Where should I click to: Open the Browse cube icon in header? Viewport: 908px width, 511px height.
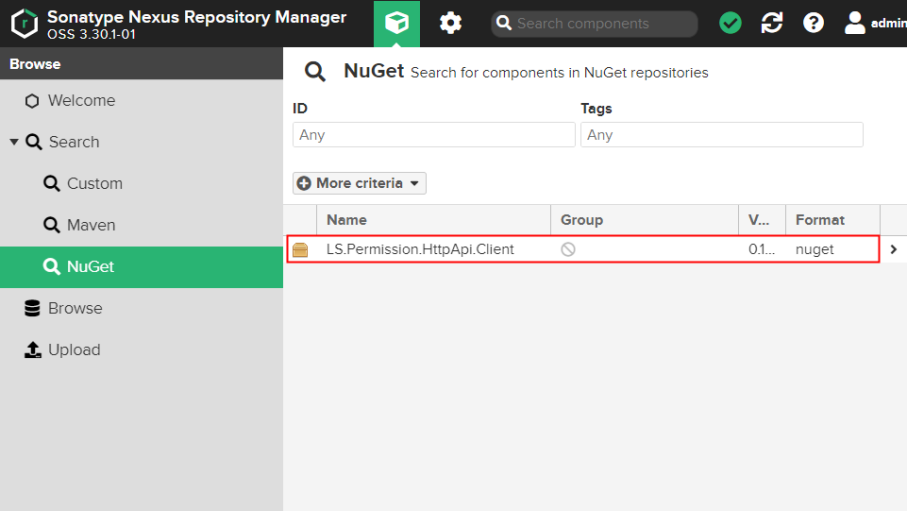coord(397,24)
